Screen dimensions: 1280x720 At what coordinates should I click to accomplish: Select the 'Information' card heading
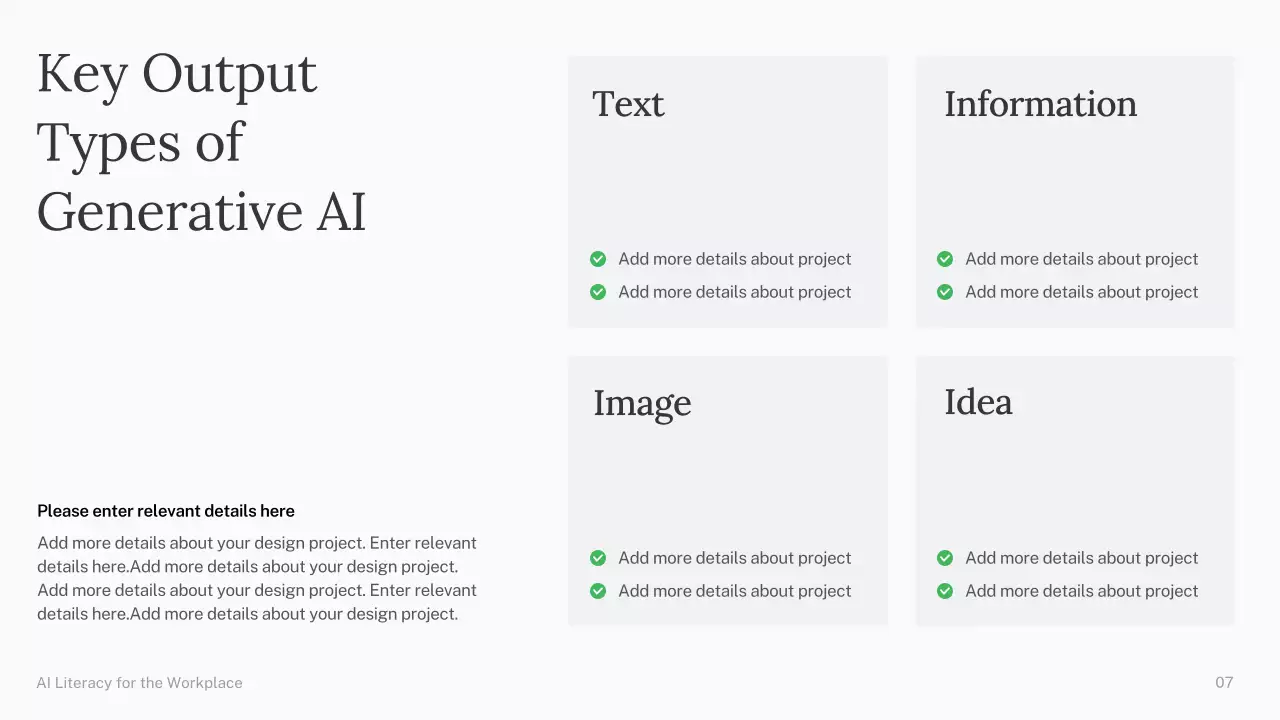click(1040, 104)
